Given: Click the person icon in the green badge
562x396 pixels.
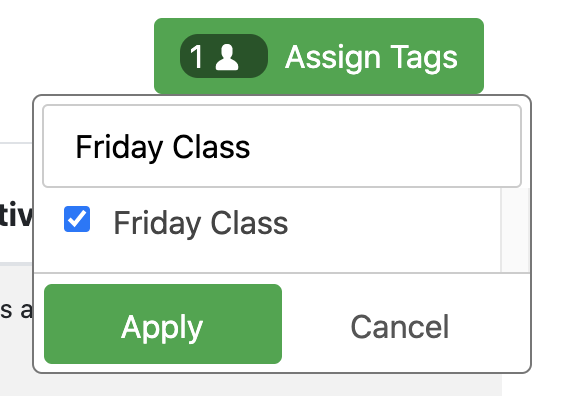Looking at the screenshot, I should [227, 57].
